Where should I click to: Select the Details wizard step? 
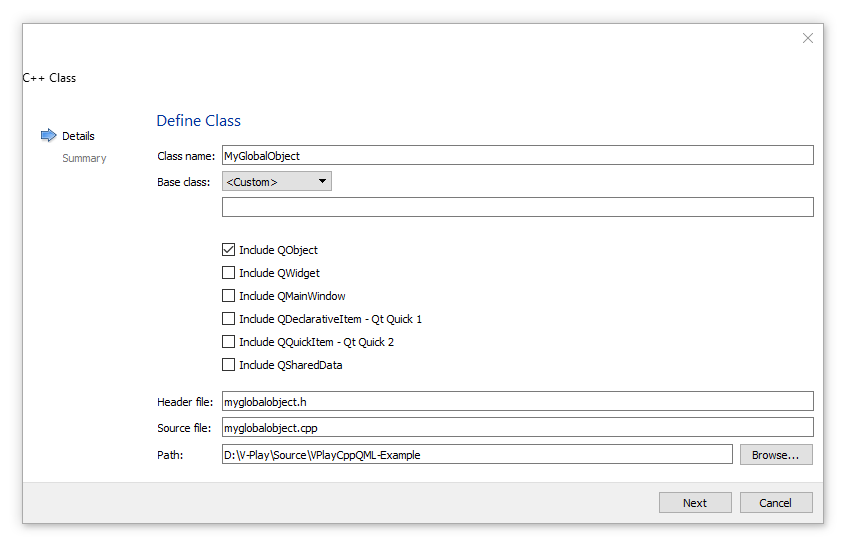click(x=78, y=136)
